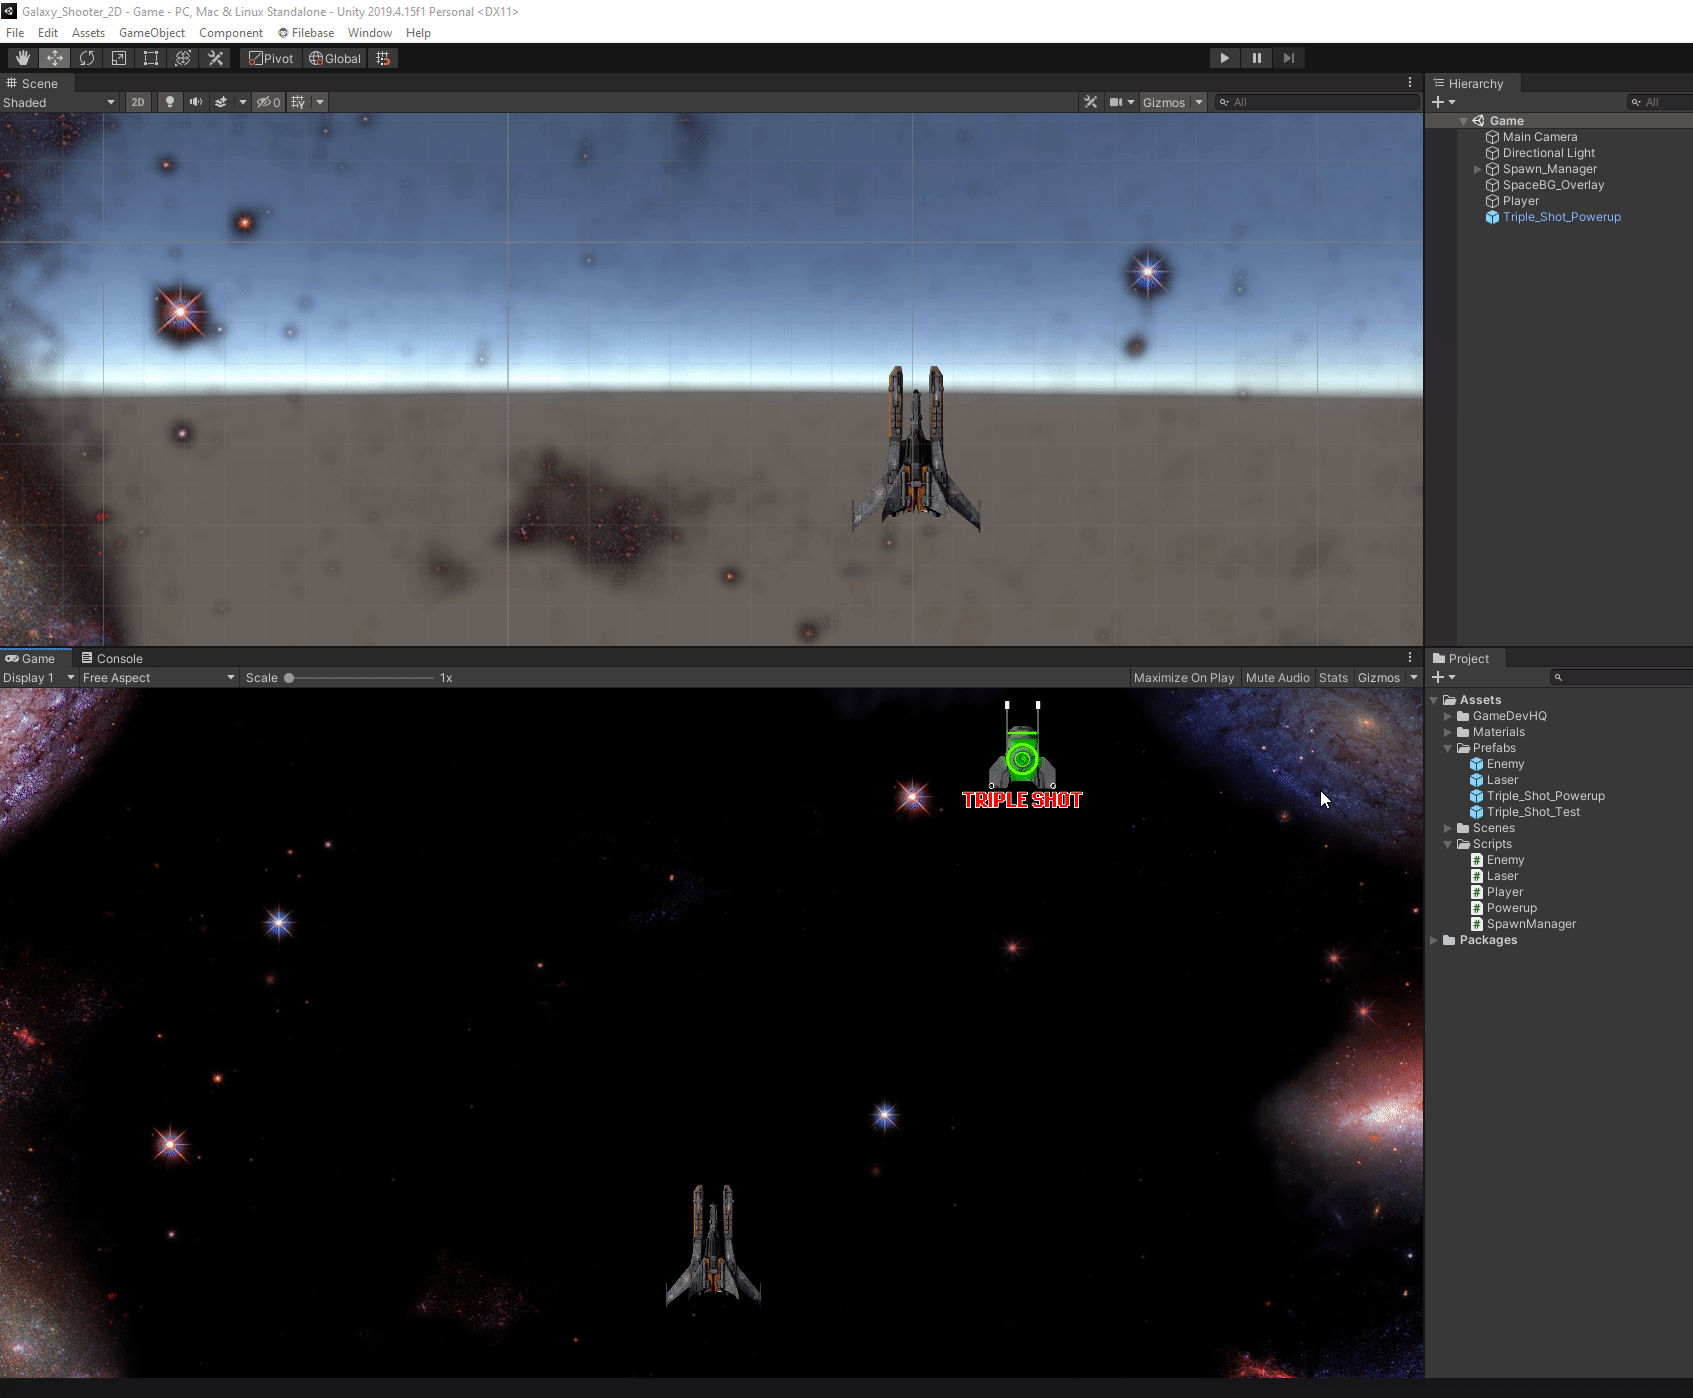Select the Scale tool

point(118,58)
